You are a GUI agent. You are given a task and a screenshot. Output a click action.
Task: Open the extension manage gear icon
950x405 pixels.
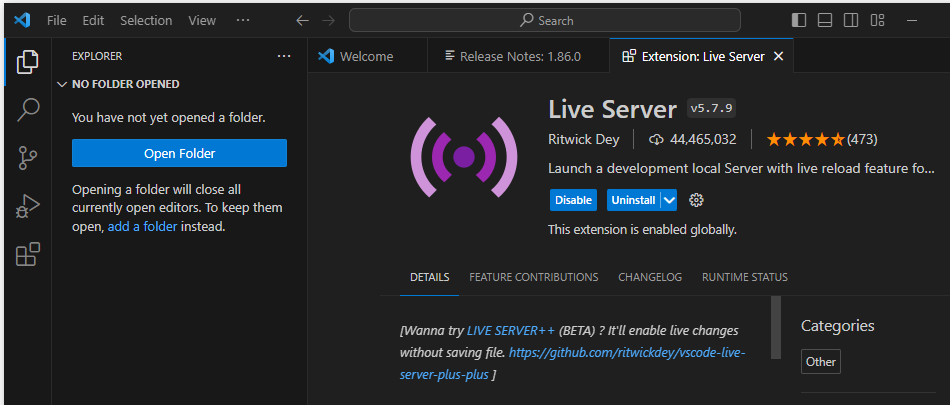coord(696,200)
